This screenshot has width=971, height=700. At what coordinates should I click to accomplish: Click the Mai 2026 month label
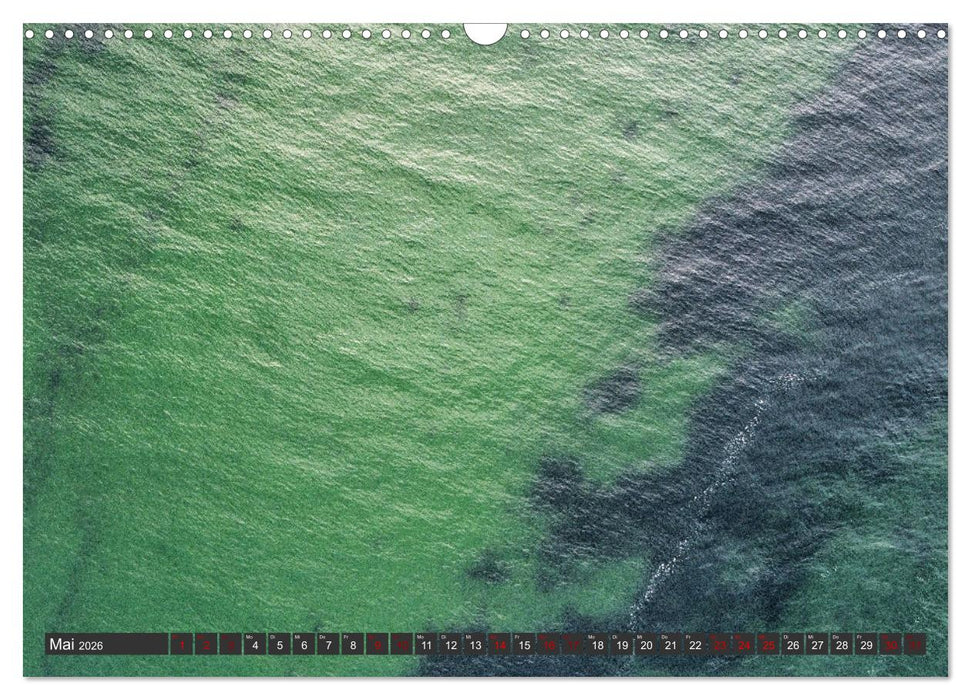point(76,645)
